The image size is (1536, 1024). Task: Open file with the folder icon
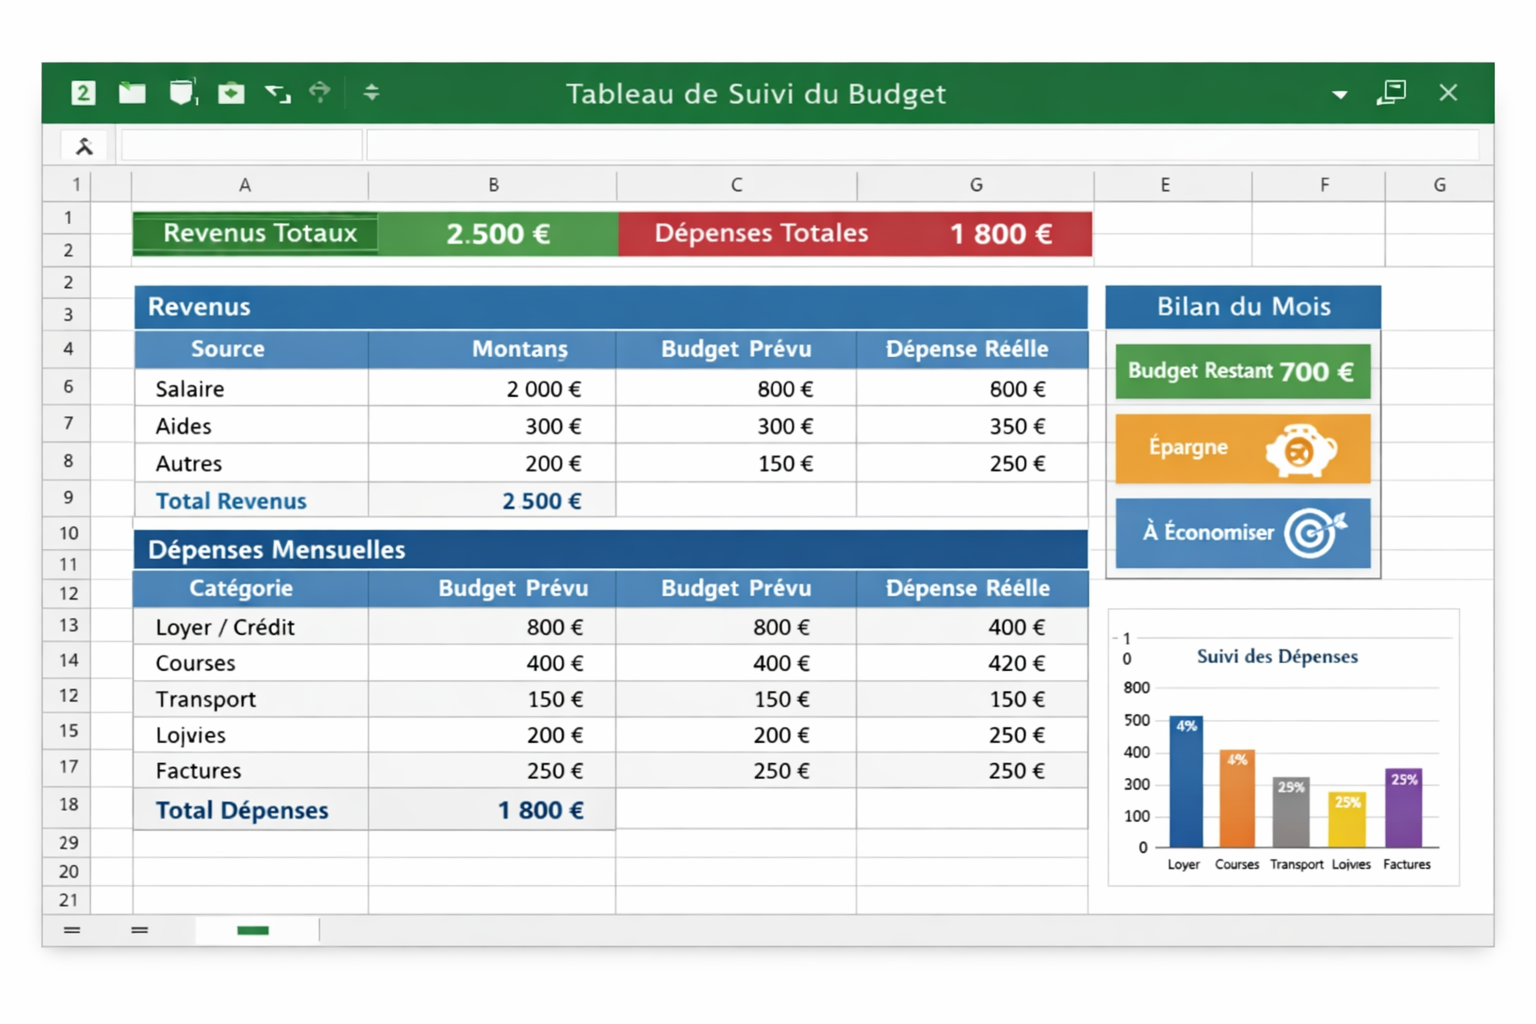(x=132, y=93)
